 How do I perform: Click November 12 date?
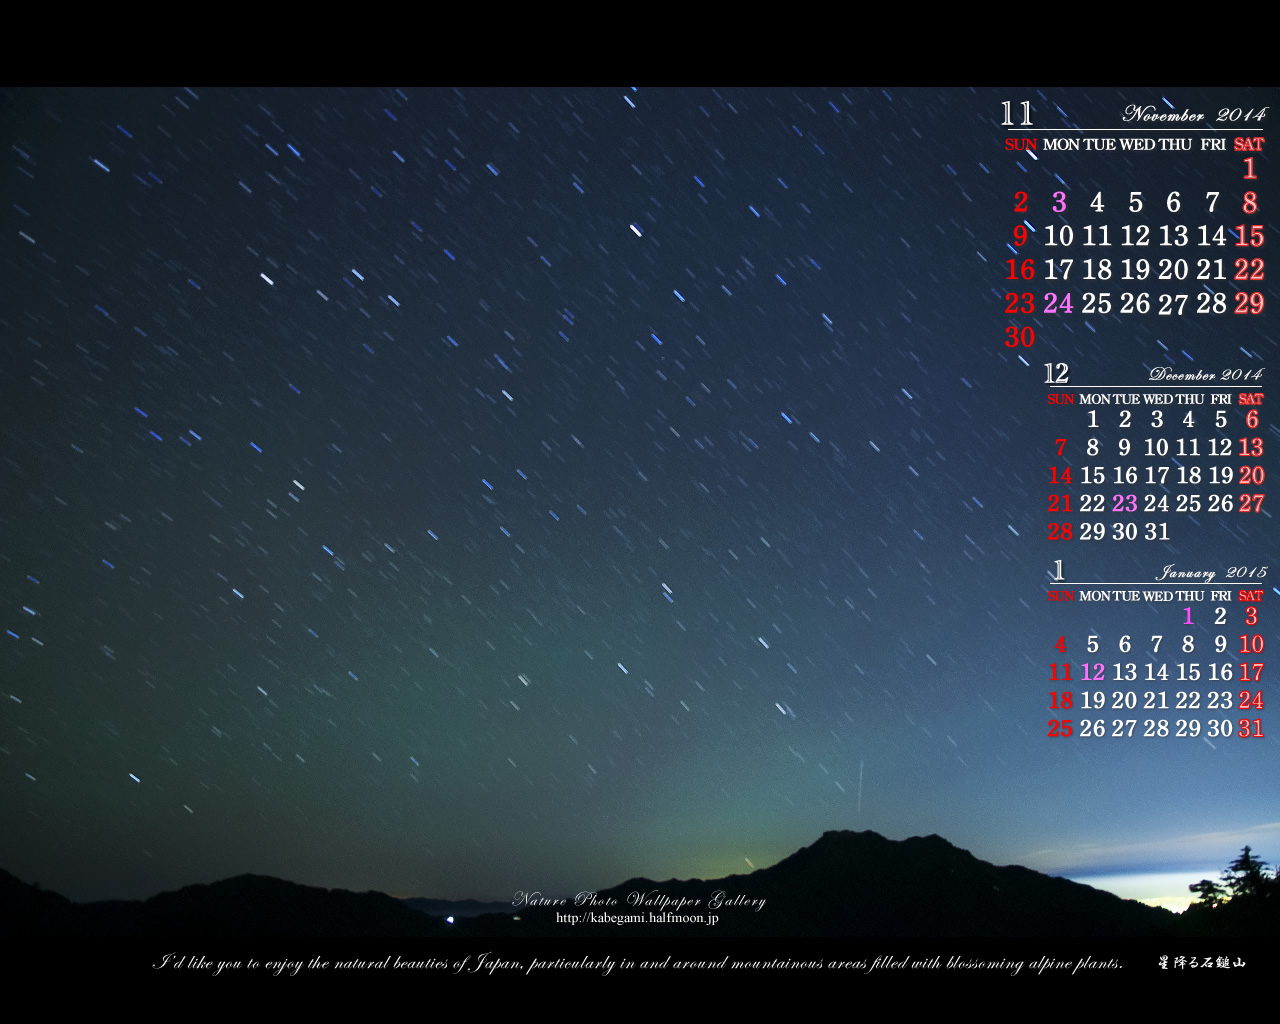coord(1135,236)
